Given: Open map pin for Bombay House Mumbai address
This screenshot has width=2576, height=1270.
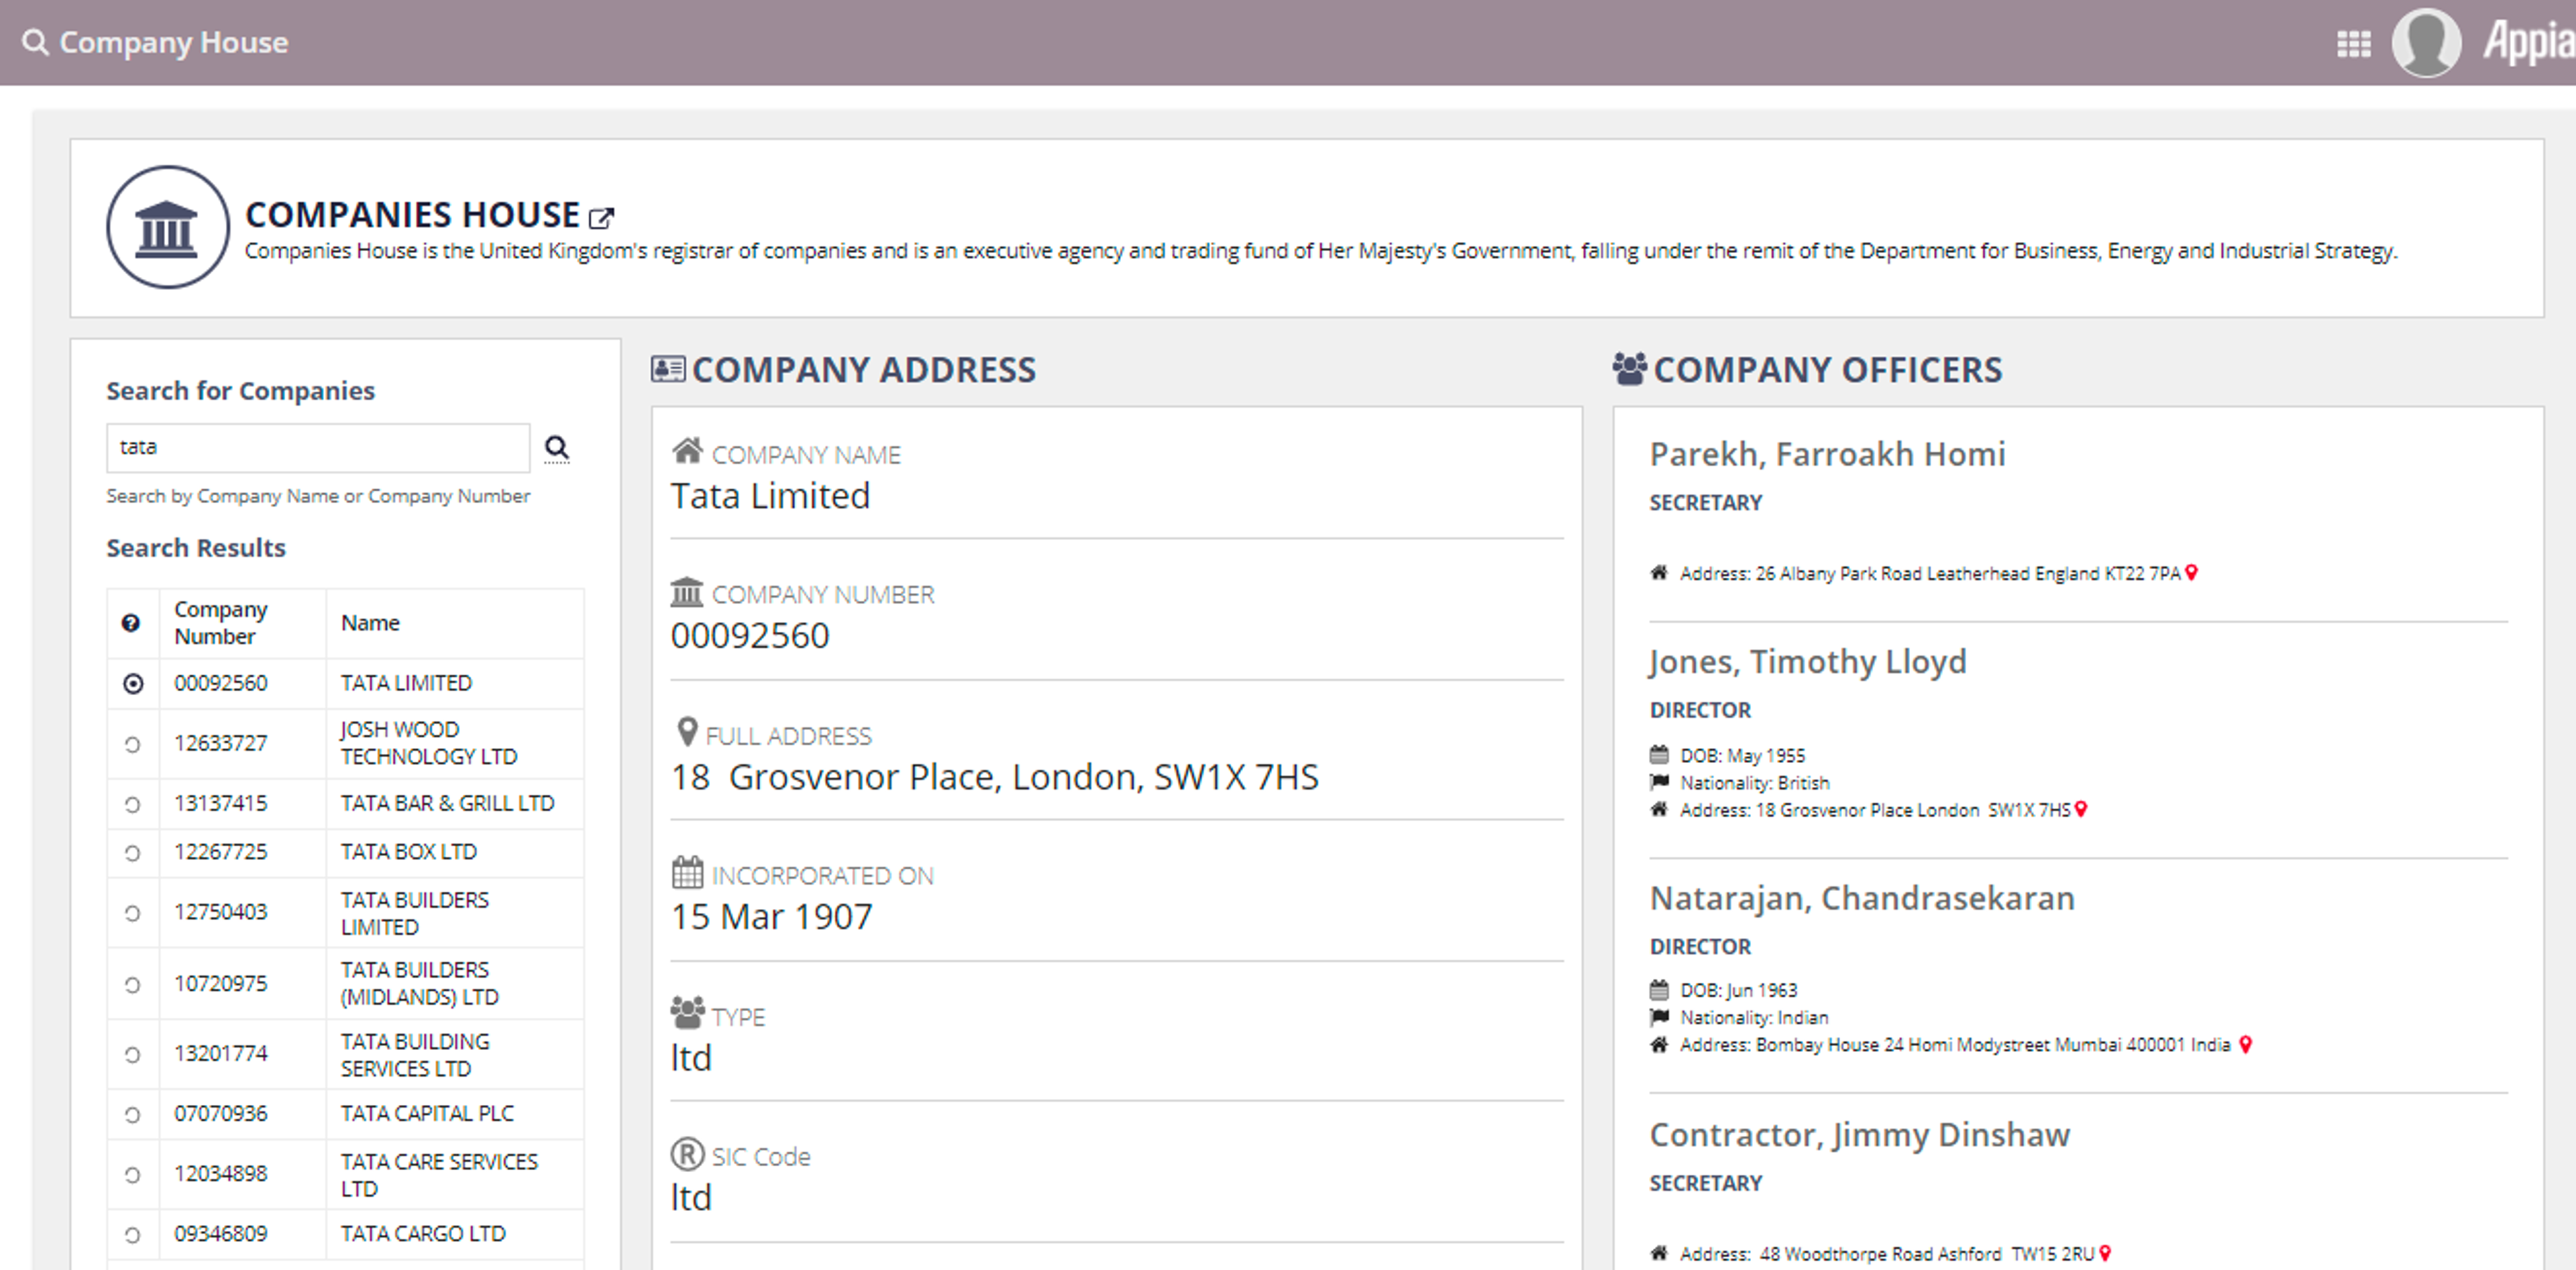Looking at the screenshot, I should pyautogui.click(x=2245, y=1044).
